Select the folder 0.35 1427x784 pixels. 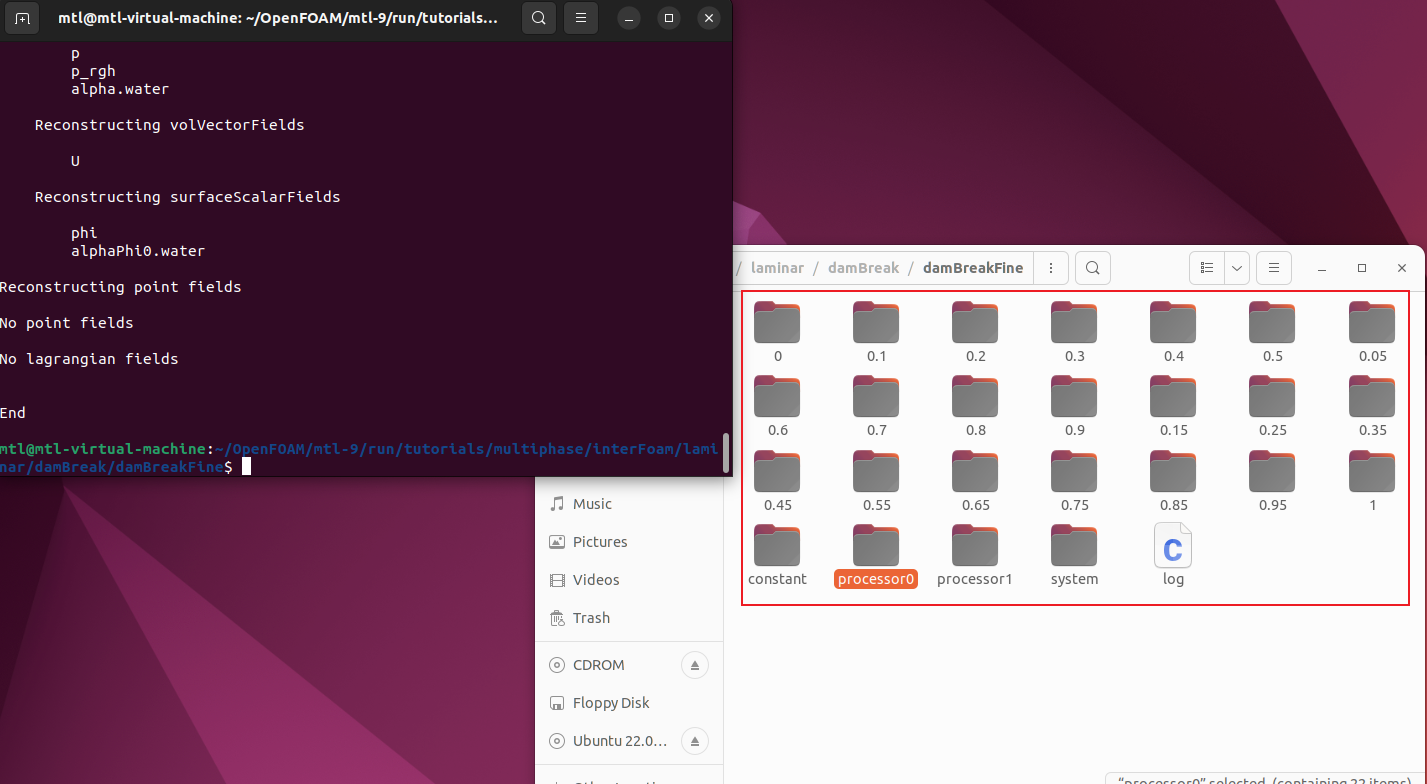tap(1372, 407)
